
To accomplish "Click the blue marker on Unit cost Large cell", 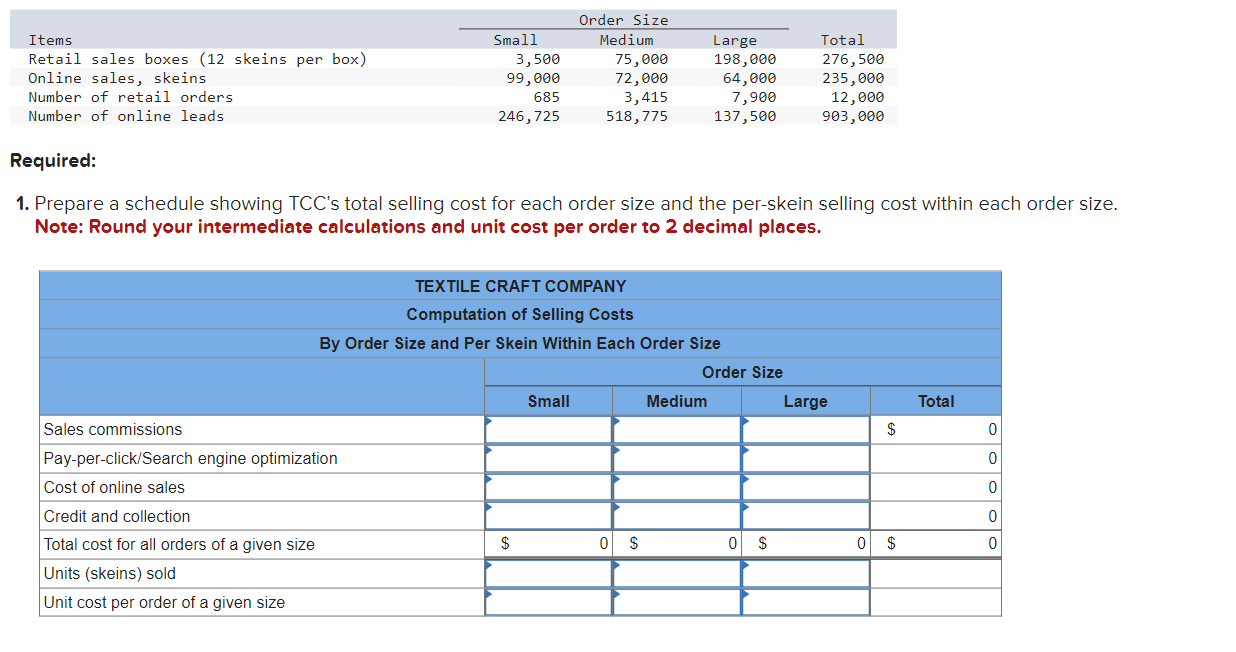I will [744, 596].
